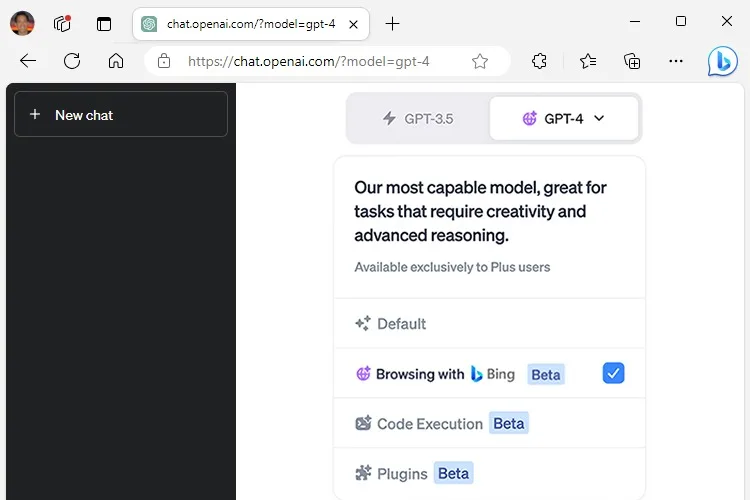Open the browser Extensions puzzle icon
Viewport: 750px width, 500px height.
(x=539, y=61)
